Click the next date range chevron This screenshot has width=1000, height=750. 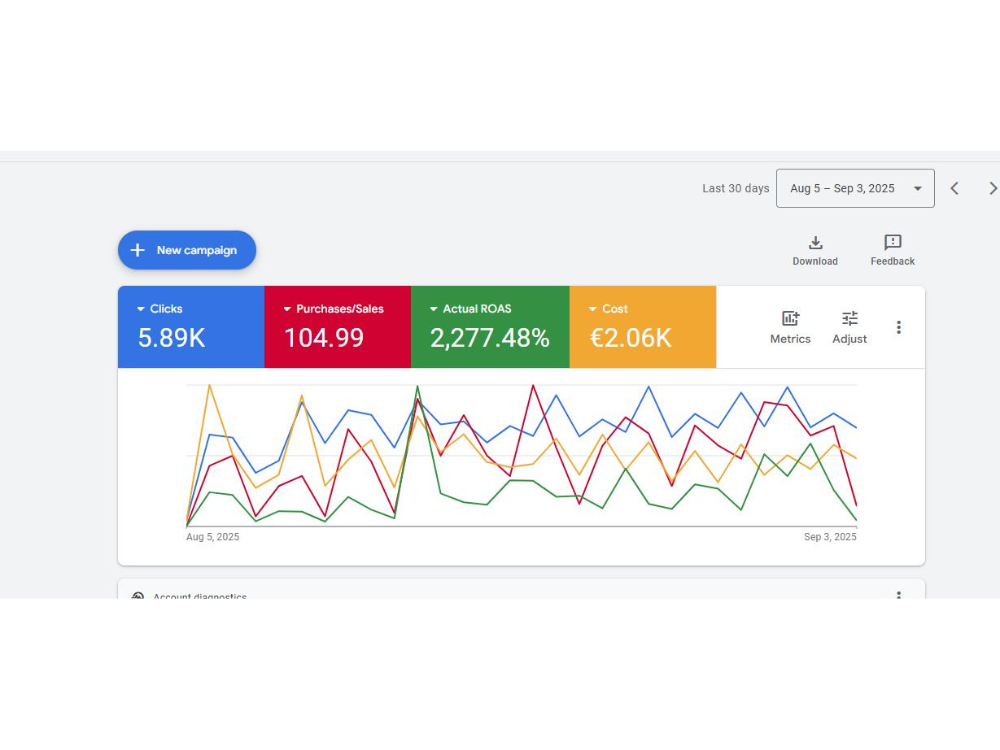coord(991,187)
